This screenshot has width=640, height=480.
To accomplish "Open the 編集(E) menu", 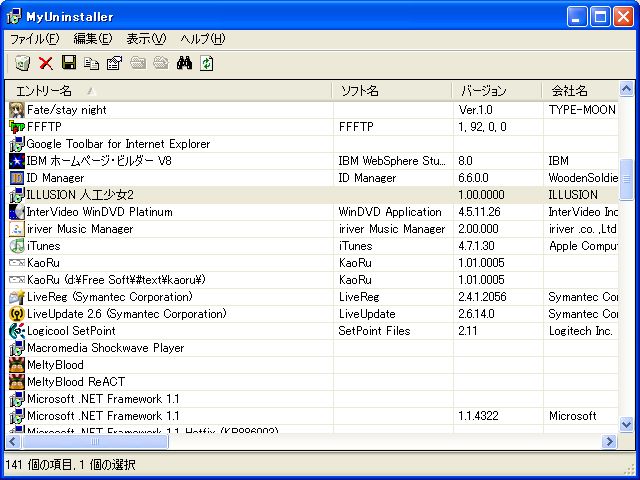I will pos(93,39).
